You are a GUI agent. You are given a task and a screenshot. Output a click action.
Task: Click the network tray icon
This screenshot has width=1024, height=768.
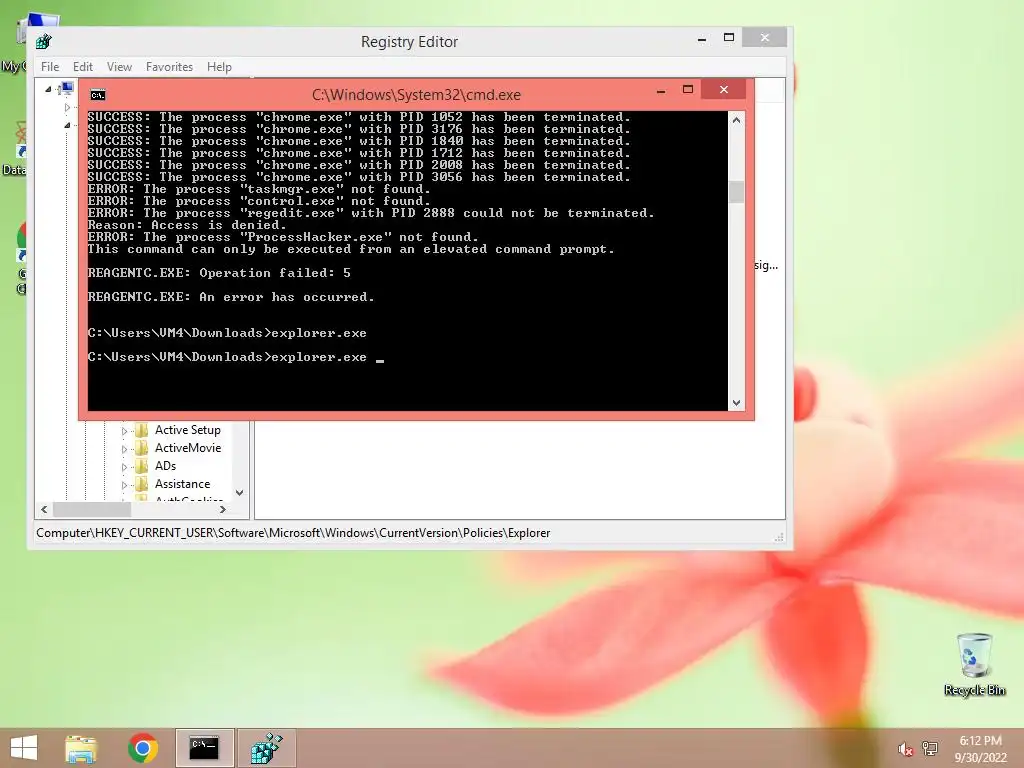point(930,749)
